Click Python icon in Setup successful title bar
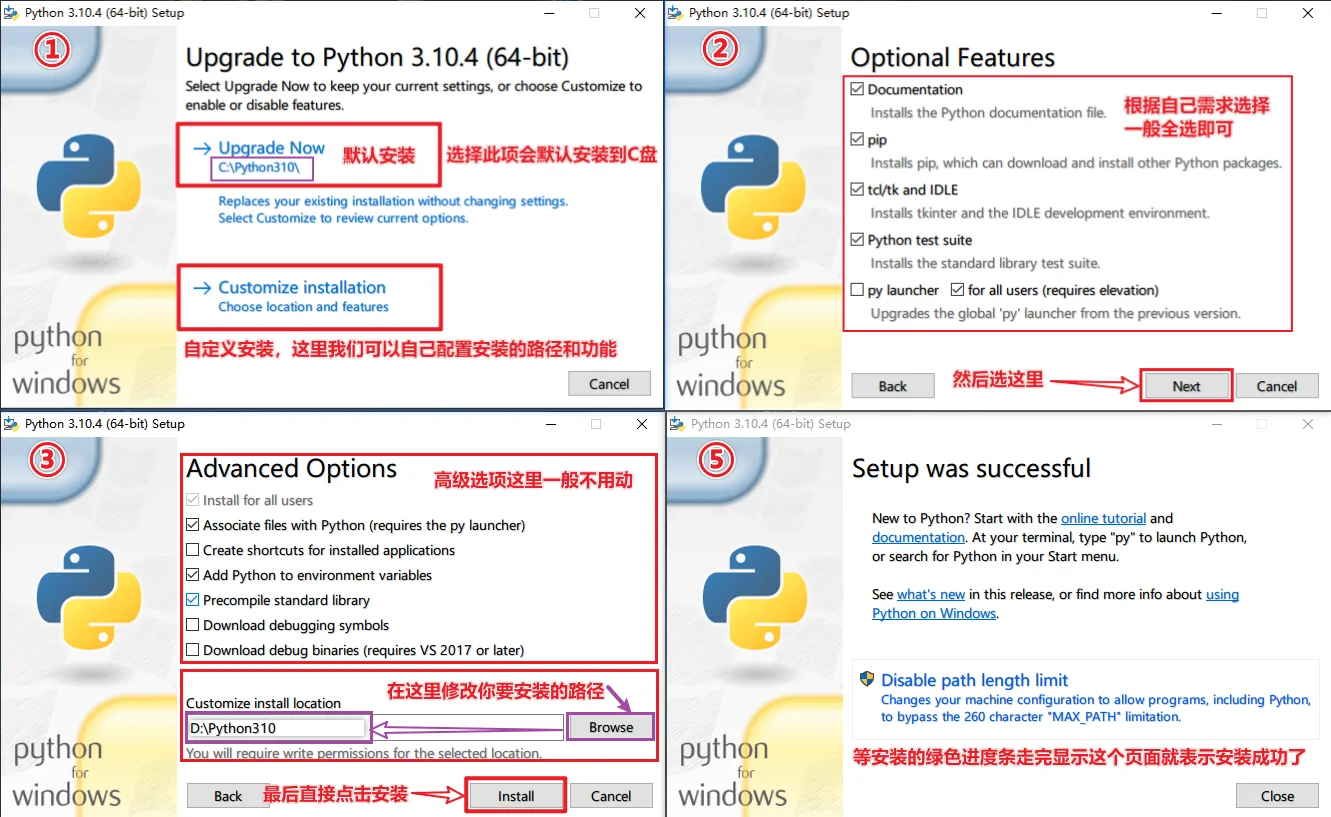This screenshot has height=817, width=1331. 677,423
